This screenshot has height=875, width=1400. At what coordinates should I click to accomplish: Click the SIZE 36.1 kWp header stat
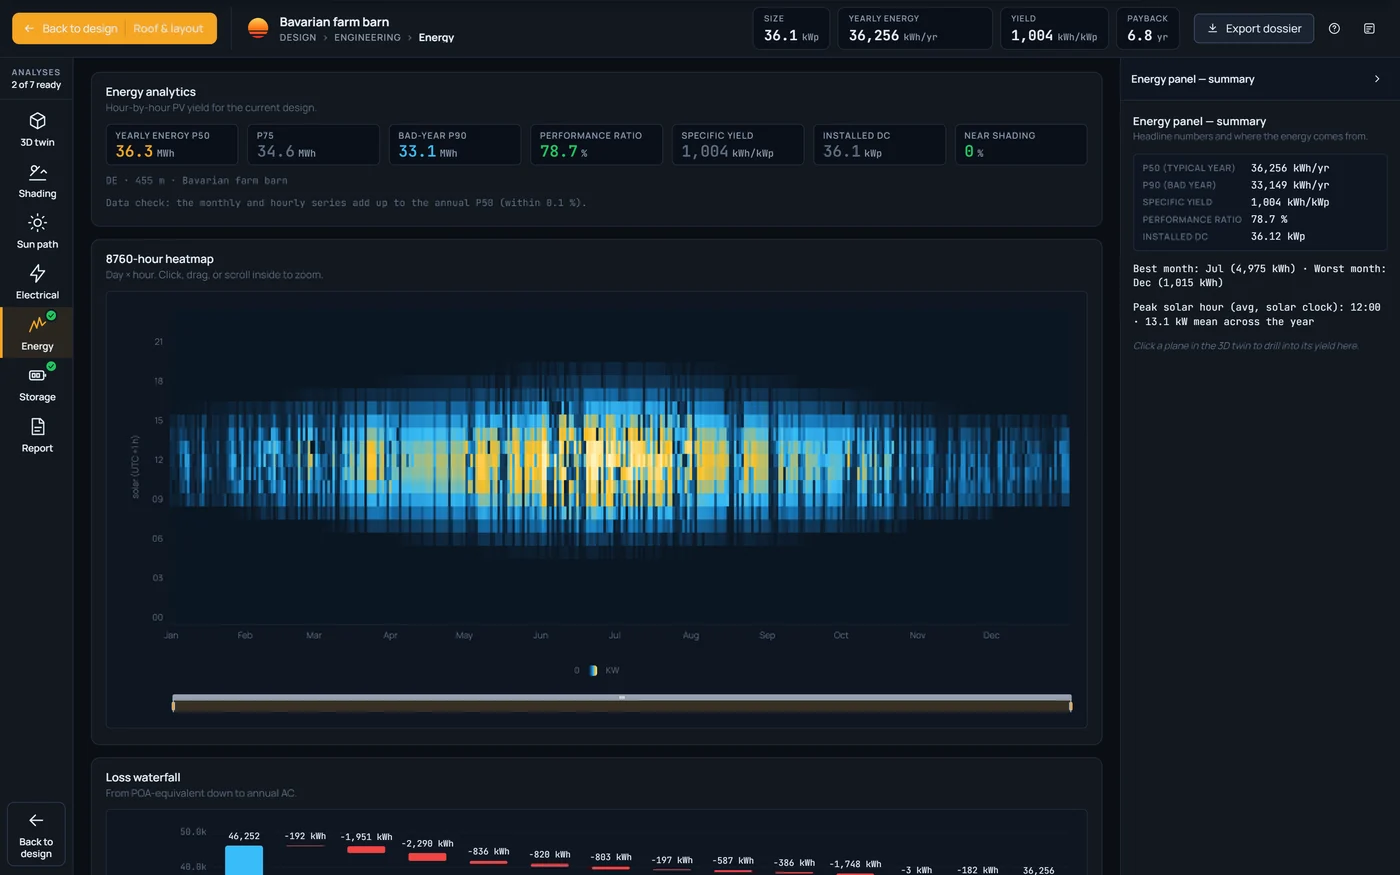(791, 29)
